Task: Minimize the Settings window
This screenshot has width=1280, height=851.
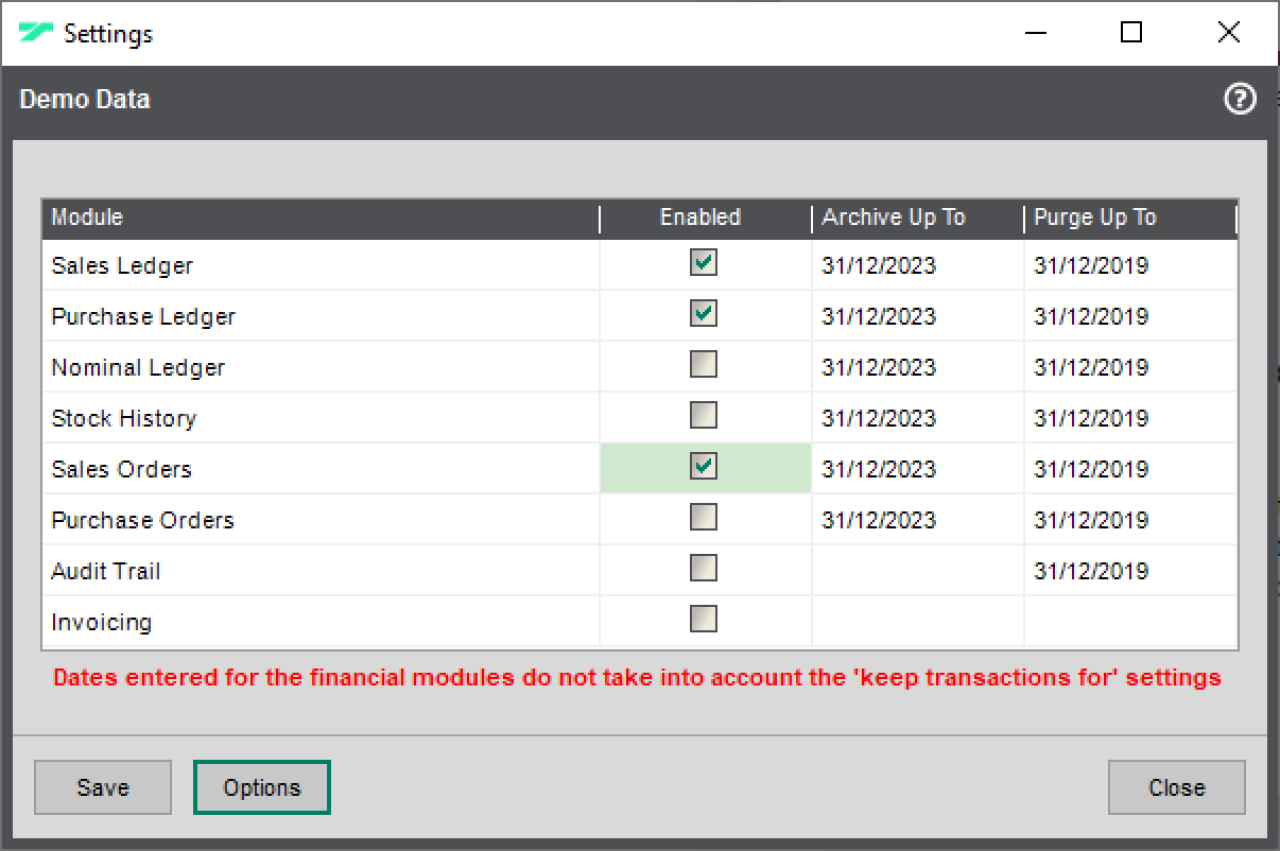Action: pos(1036,33)
